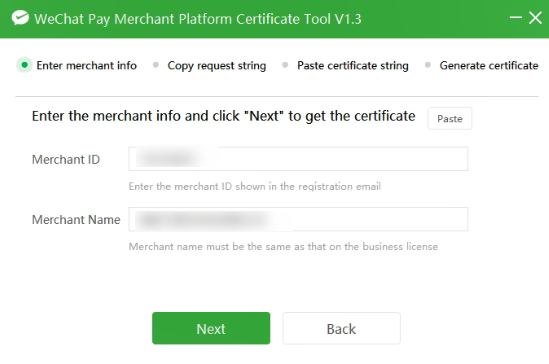Click the WeChat Pay logo icon

(x=20, y=18)
